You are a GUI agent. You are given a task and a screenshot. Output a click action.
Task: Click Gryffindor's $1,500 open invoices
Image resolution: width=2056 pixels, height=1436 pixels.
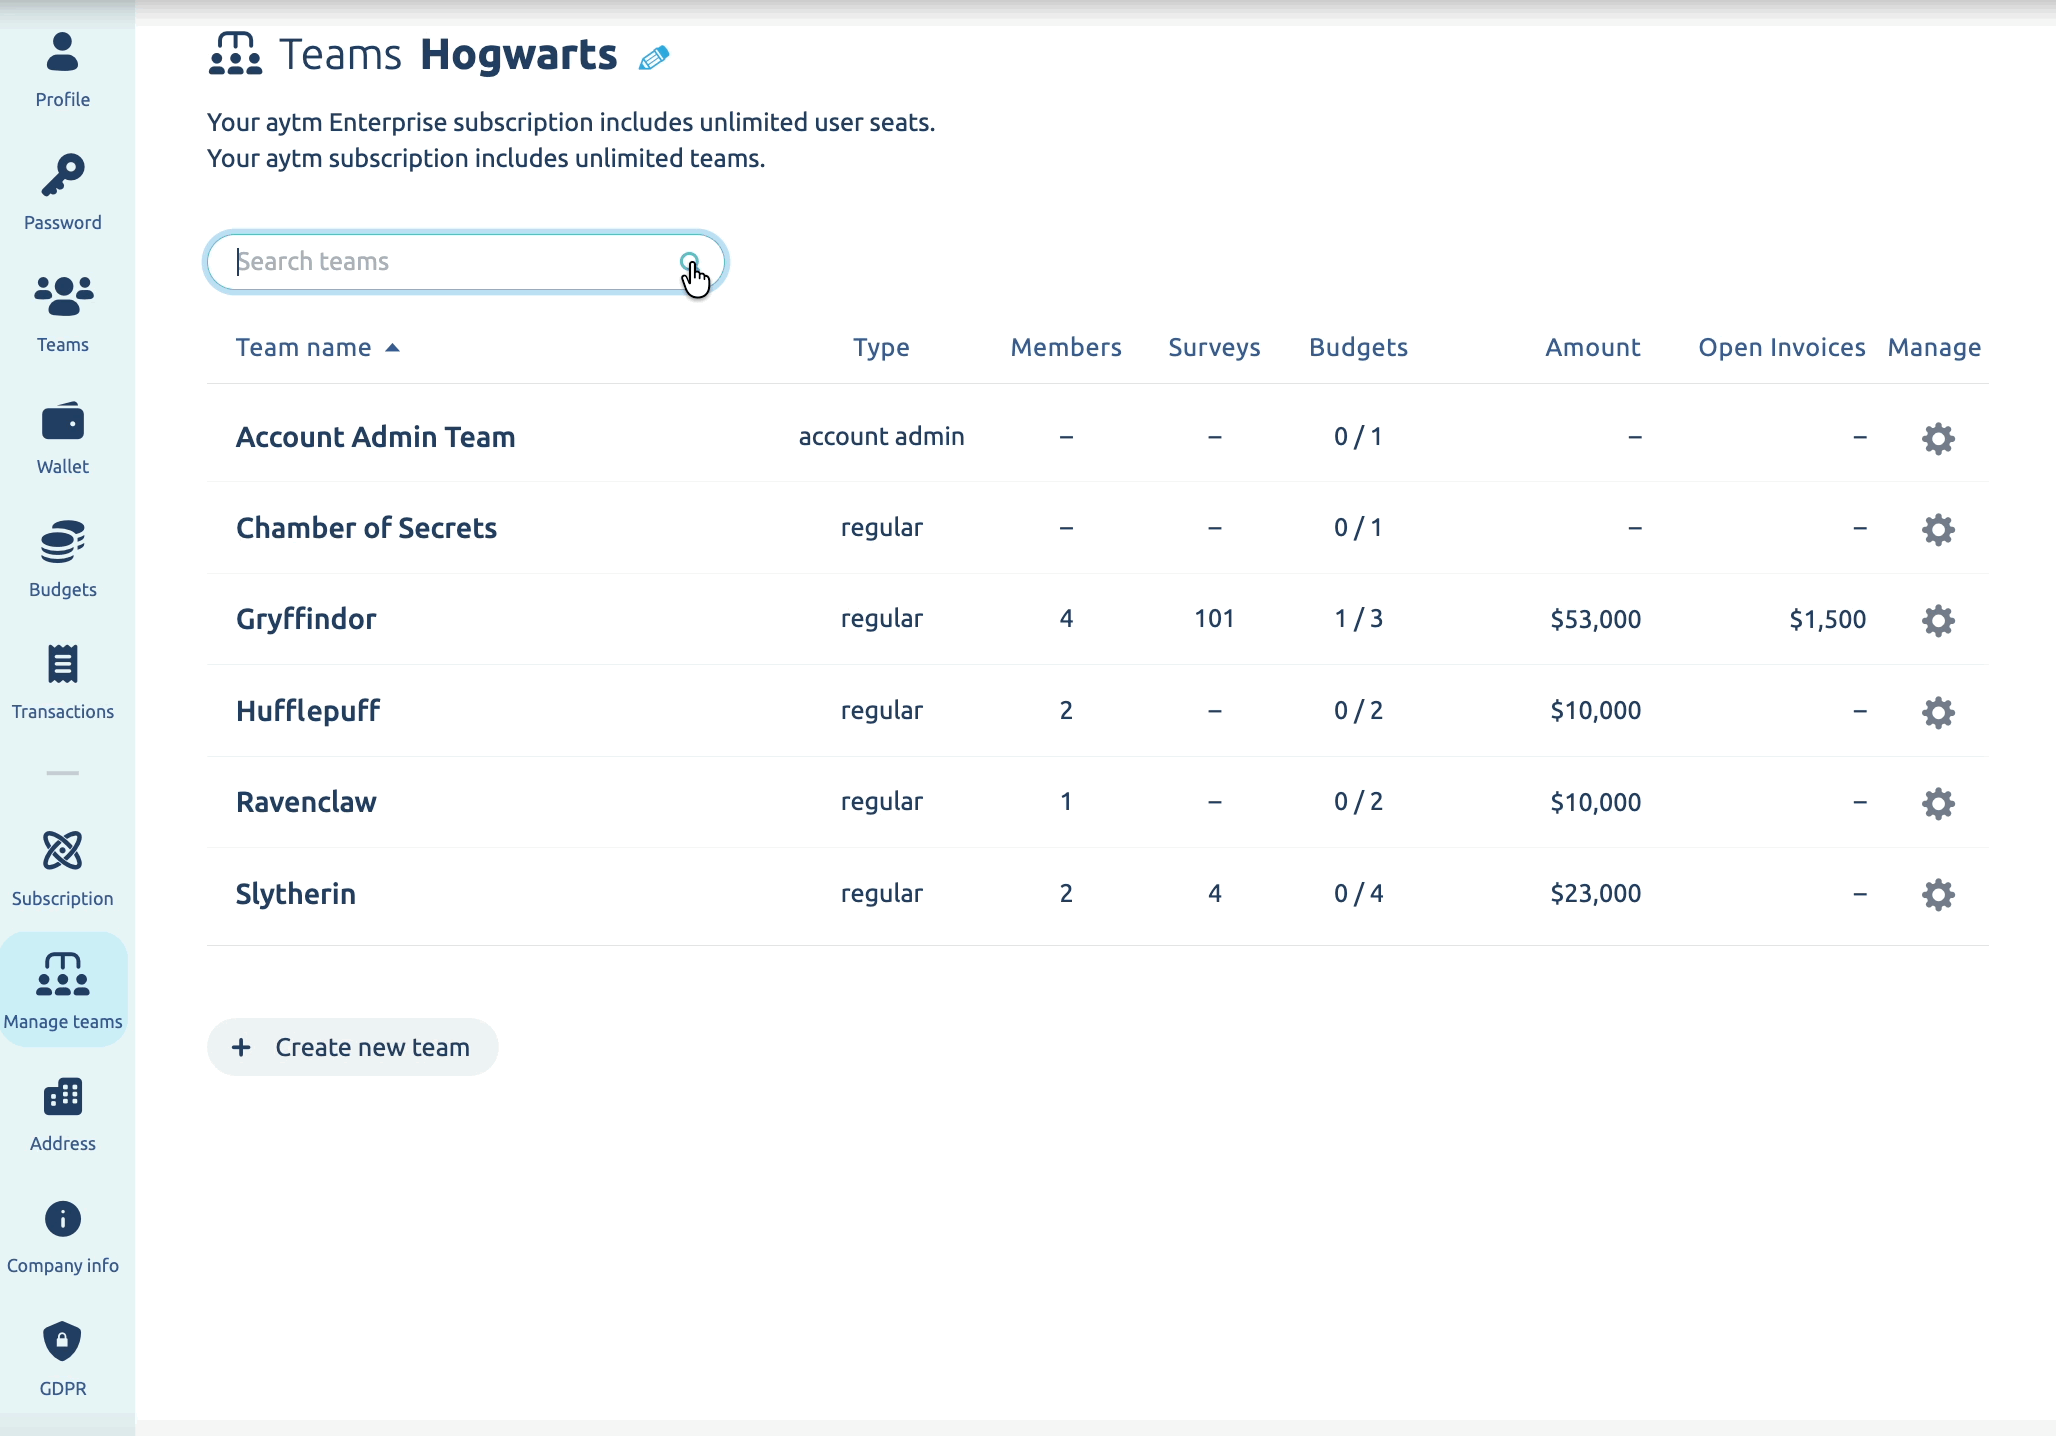tap(1827, 620)
